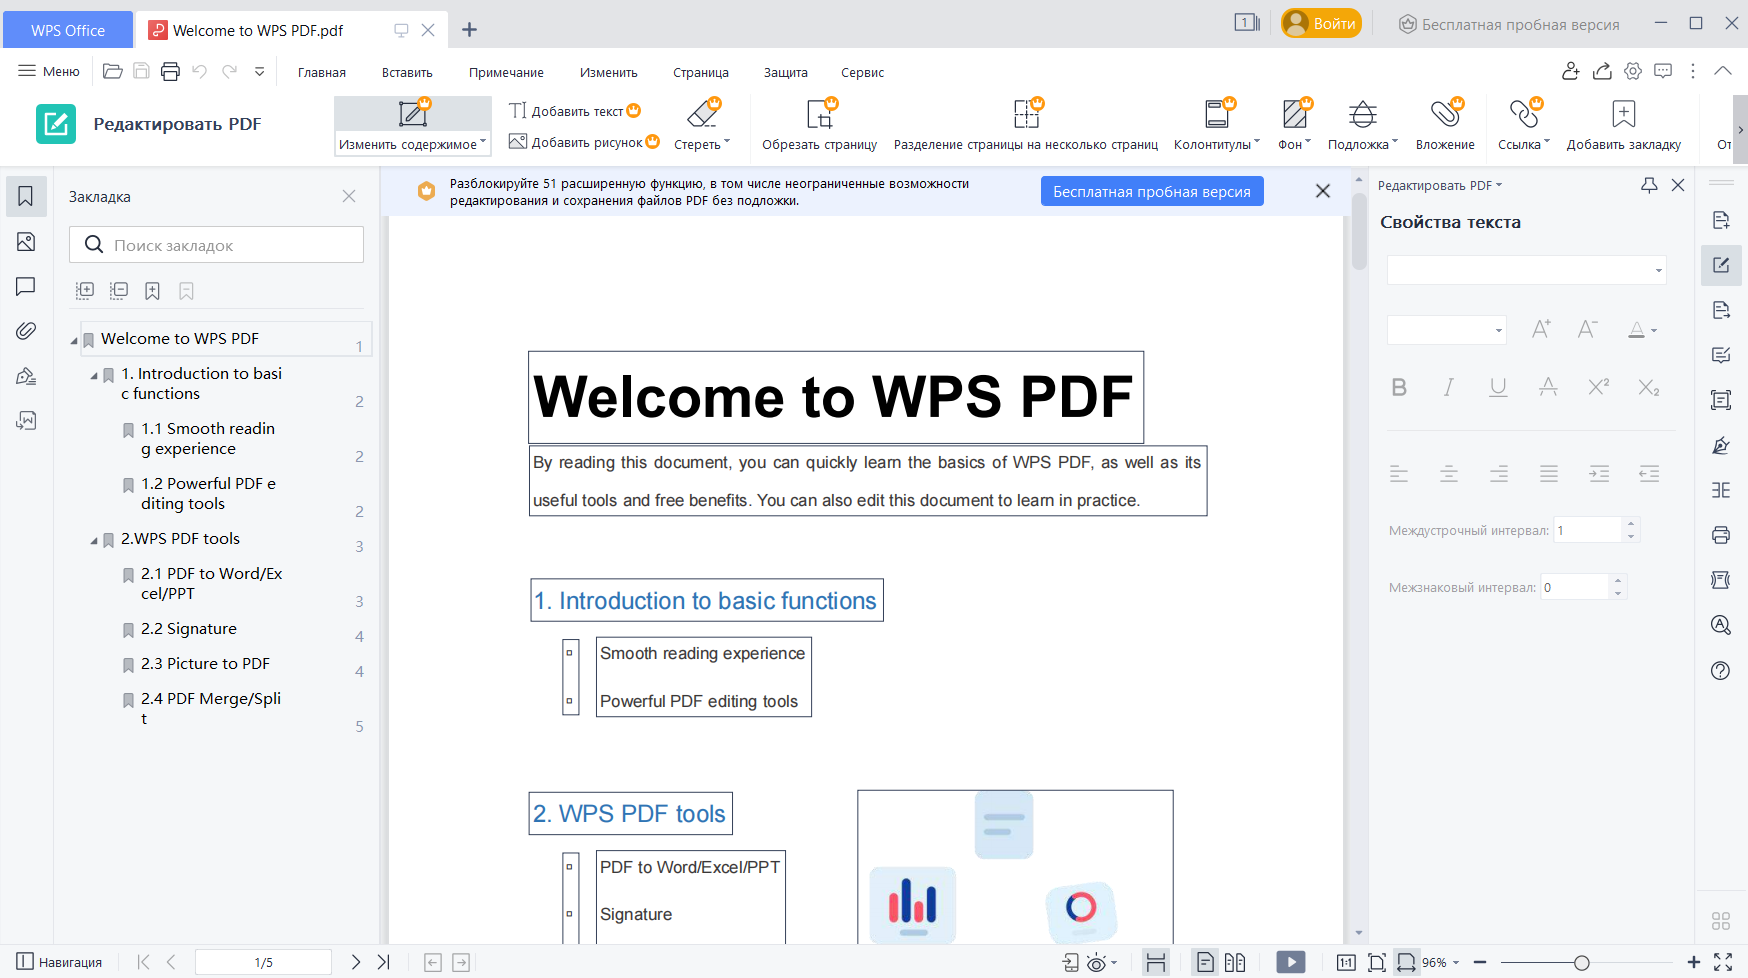This screenshot has height=978, width=1748.
Task: Click the print icon in right sidebar
Action: point(1720,535)
